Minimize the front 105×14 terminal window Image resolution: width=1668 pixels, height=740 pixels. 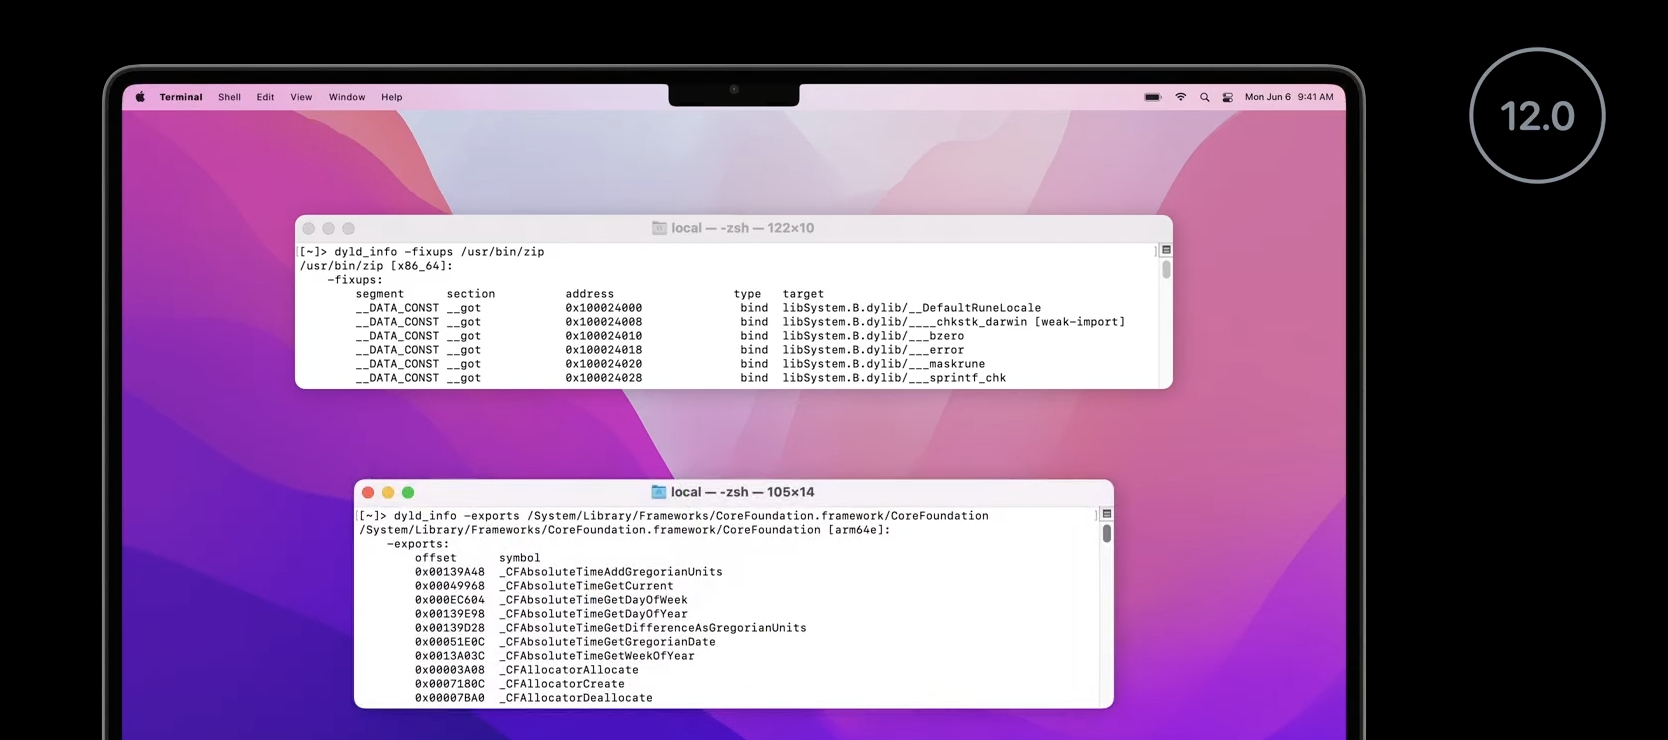(388, 492)
